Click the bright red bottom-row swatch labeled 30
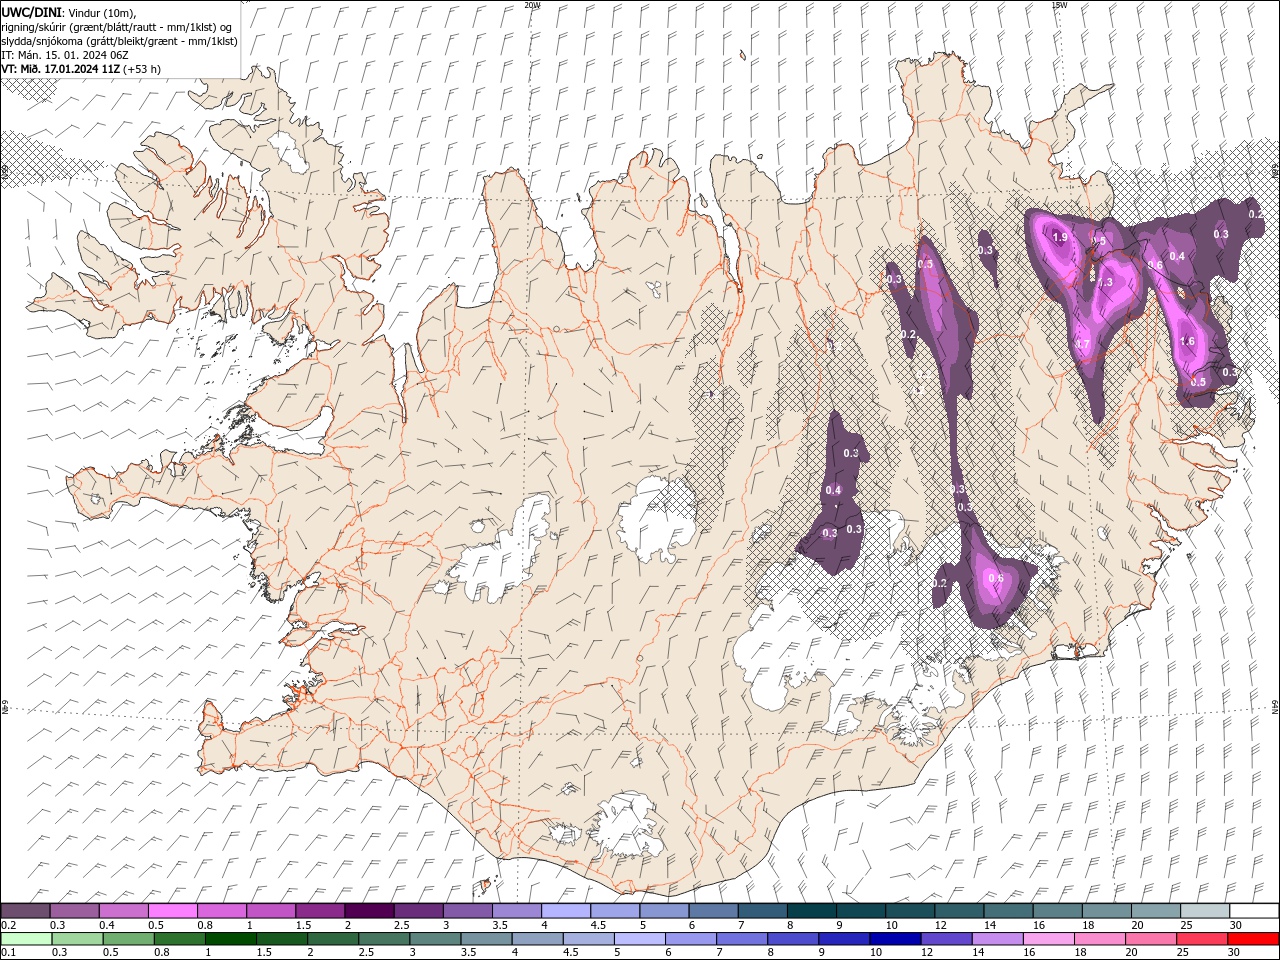1280x960 pixels. [1252, 939]
